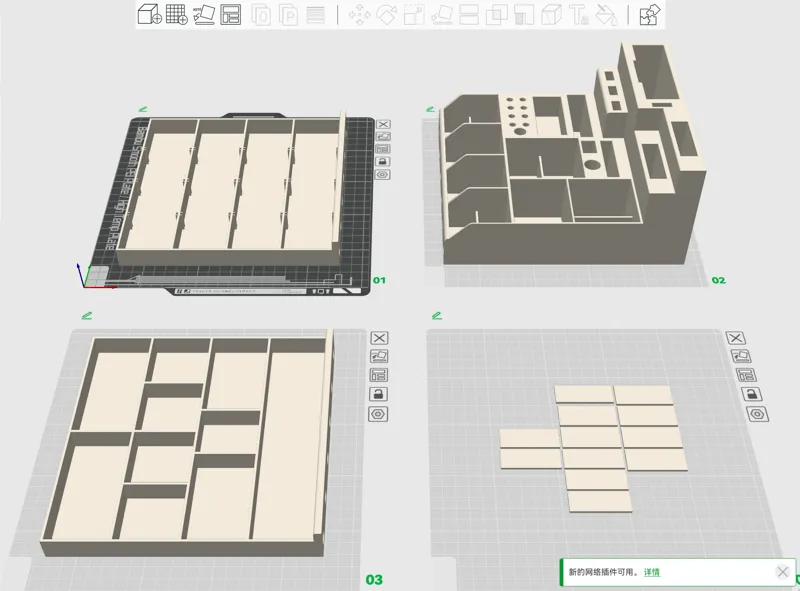Screen dimensions: 800x591
Task: Pick the Color painting bucket tool
Action: (x=606, y=14)
